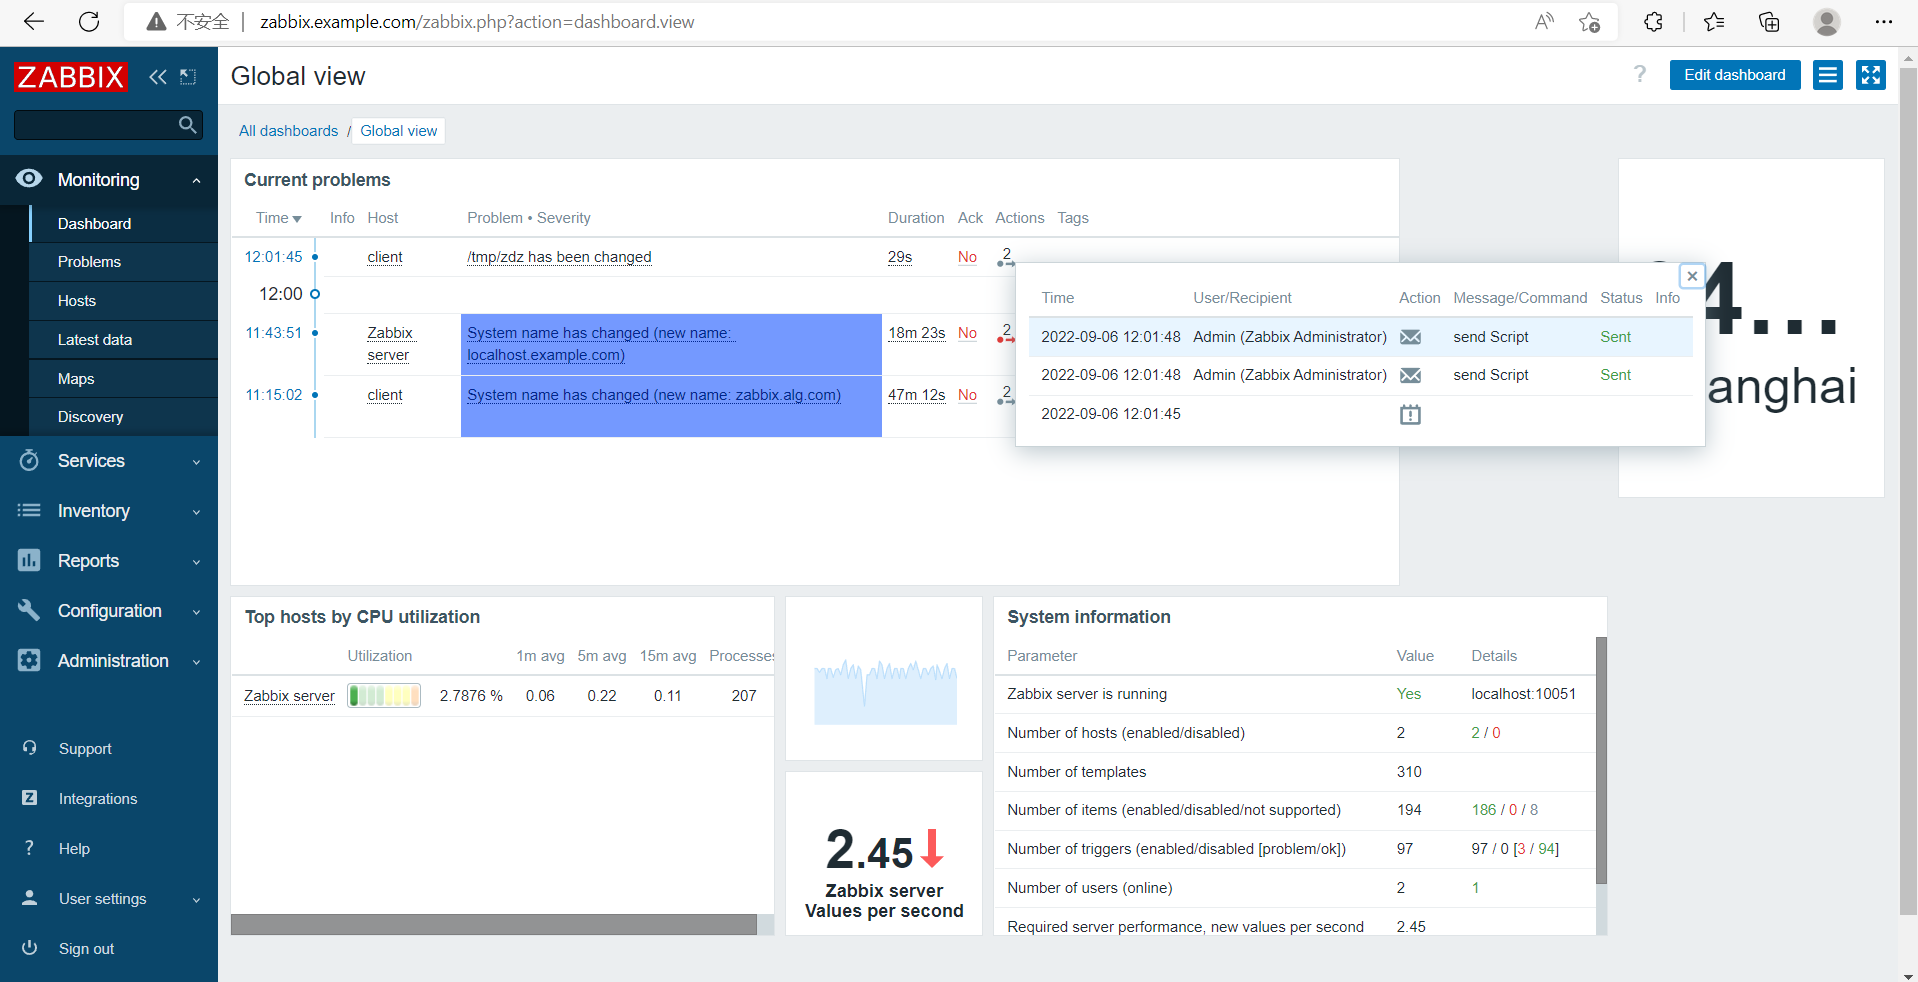Click the 12:01:45 problem time link
The image size is (1918, 982).
pyautogui.click(x=273, y=257)
